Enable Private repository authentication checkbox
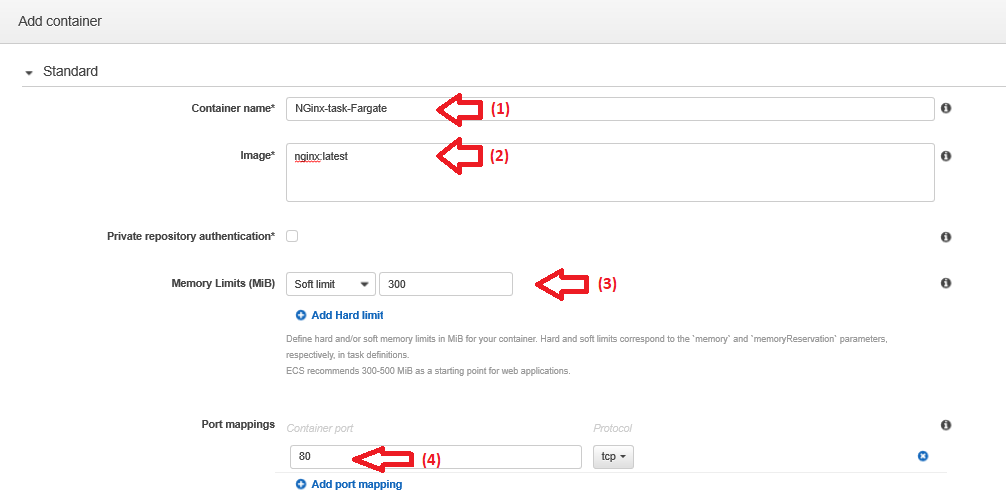1006x501 pixels. (x=292, y=236)
